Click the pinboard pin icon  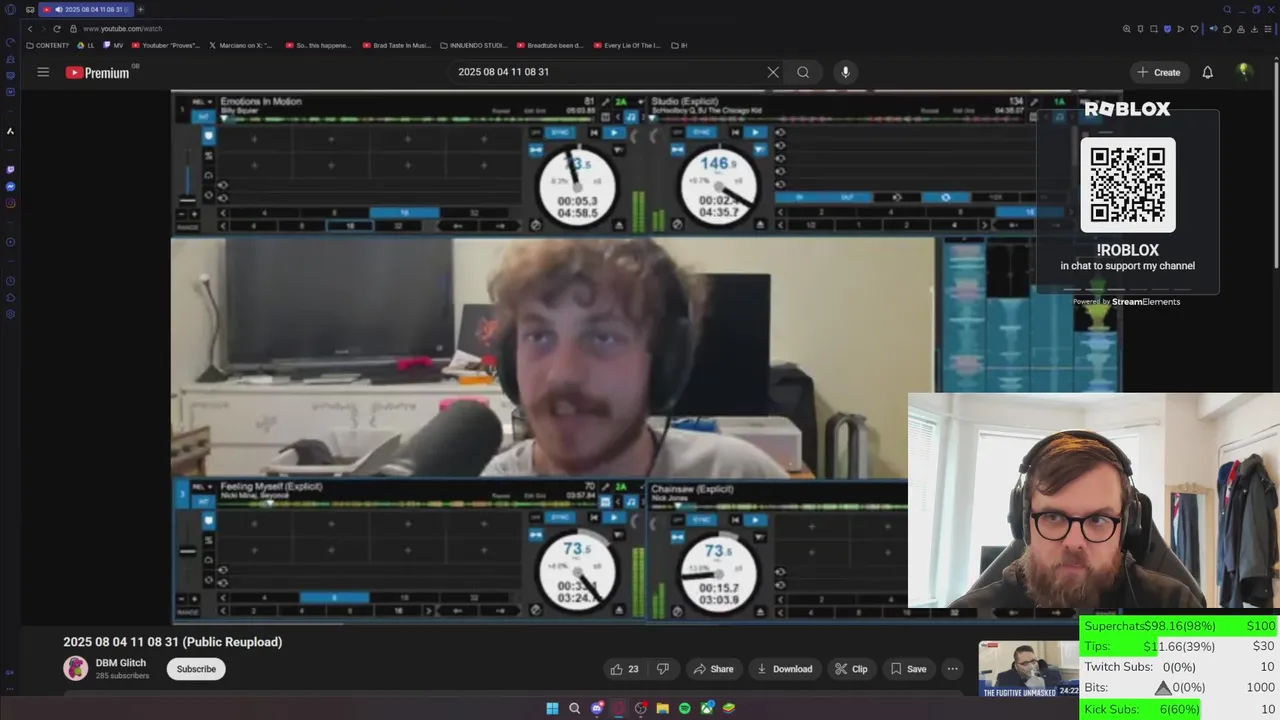coord(1141,29)
